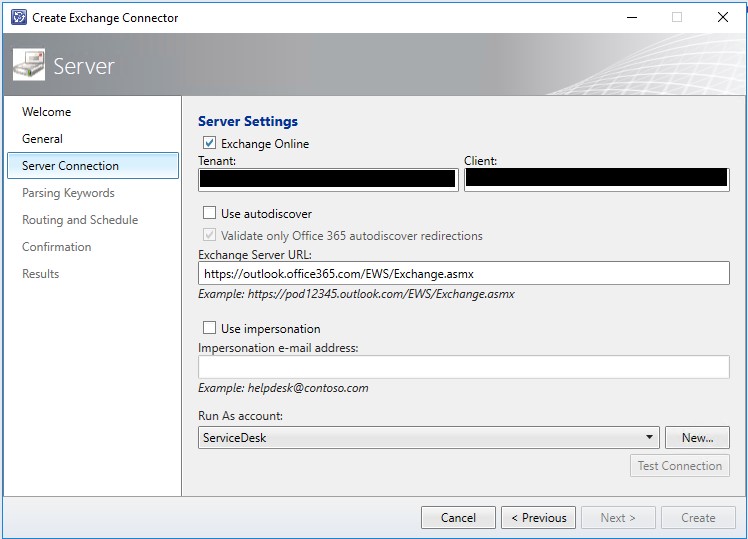Viewport: 748px width, 539px height.
Task: Click the Server Settings heading
Action: pos(248,121)
